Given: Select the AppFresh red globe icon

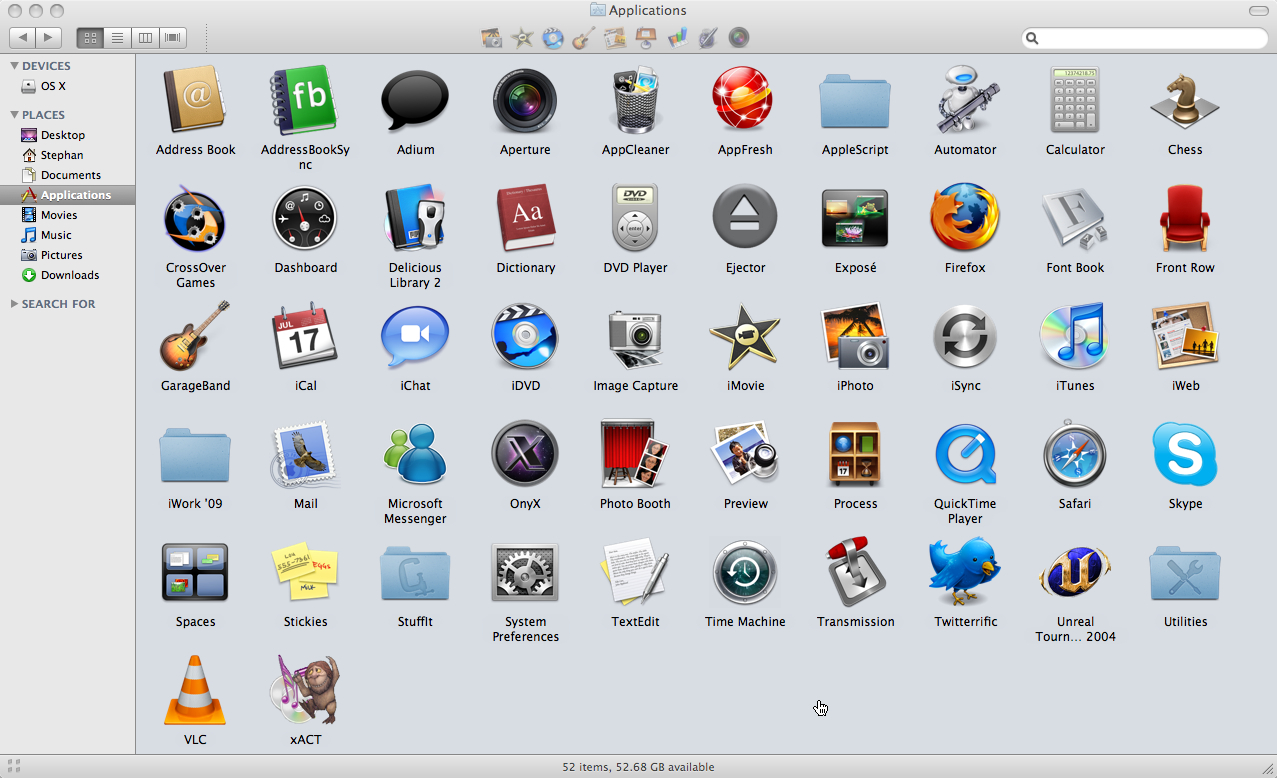Looking at the screenshot, I should click(x=745, y=100).
